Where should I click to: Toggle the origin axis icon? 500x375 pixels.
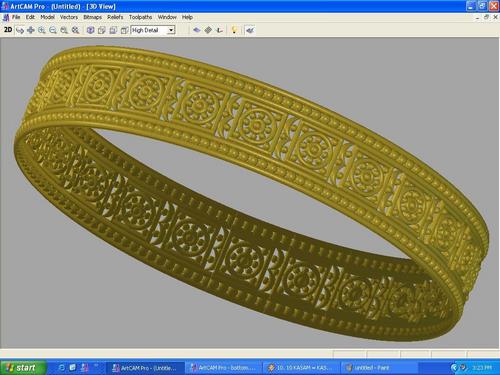(x=219, y=30)
